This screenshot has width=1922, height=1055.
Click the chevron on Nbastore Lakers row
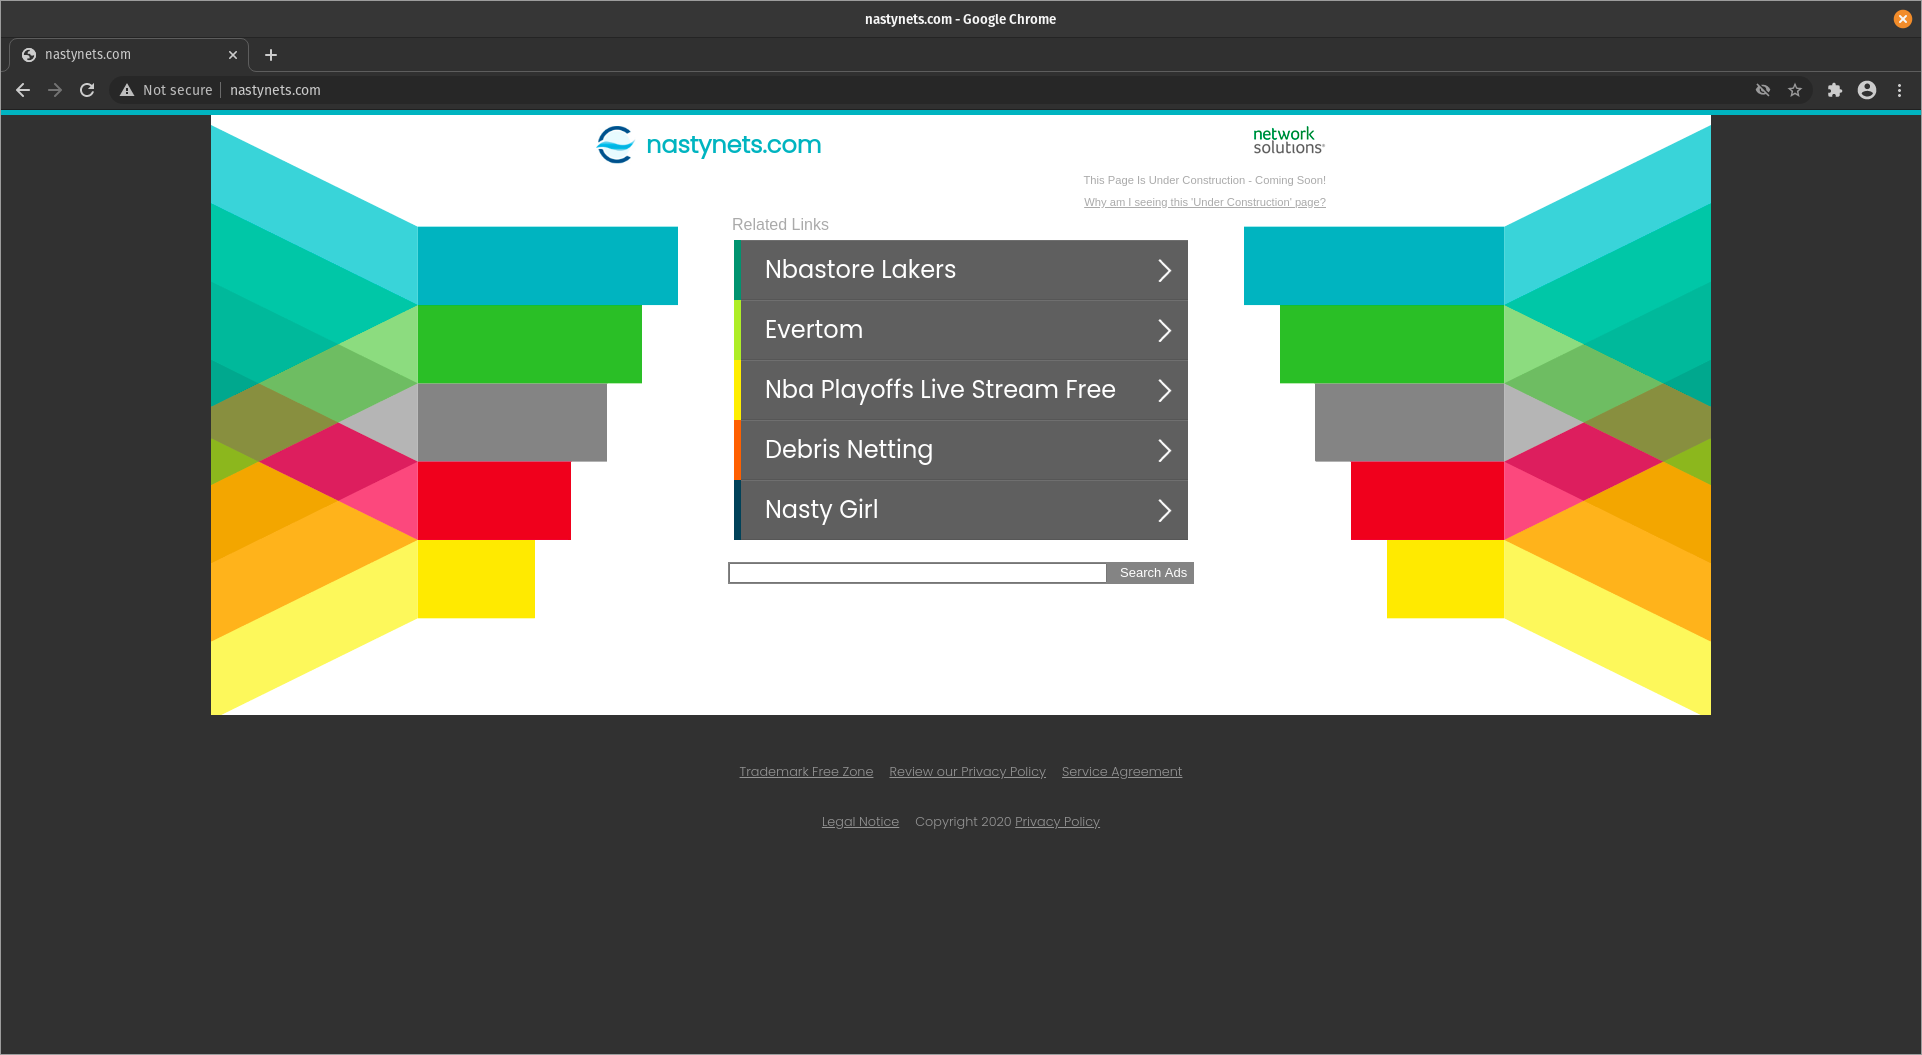click(1164, 271)
